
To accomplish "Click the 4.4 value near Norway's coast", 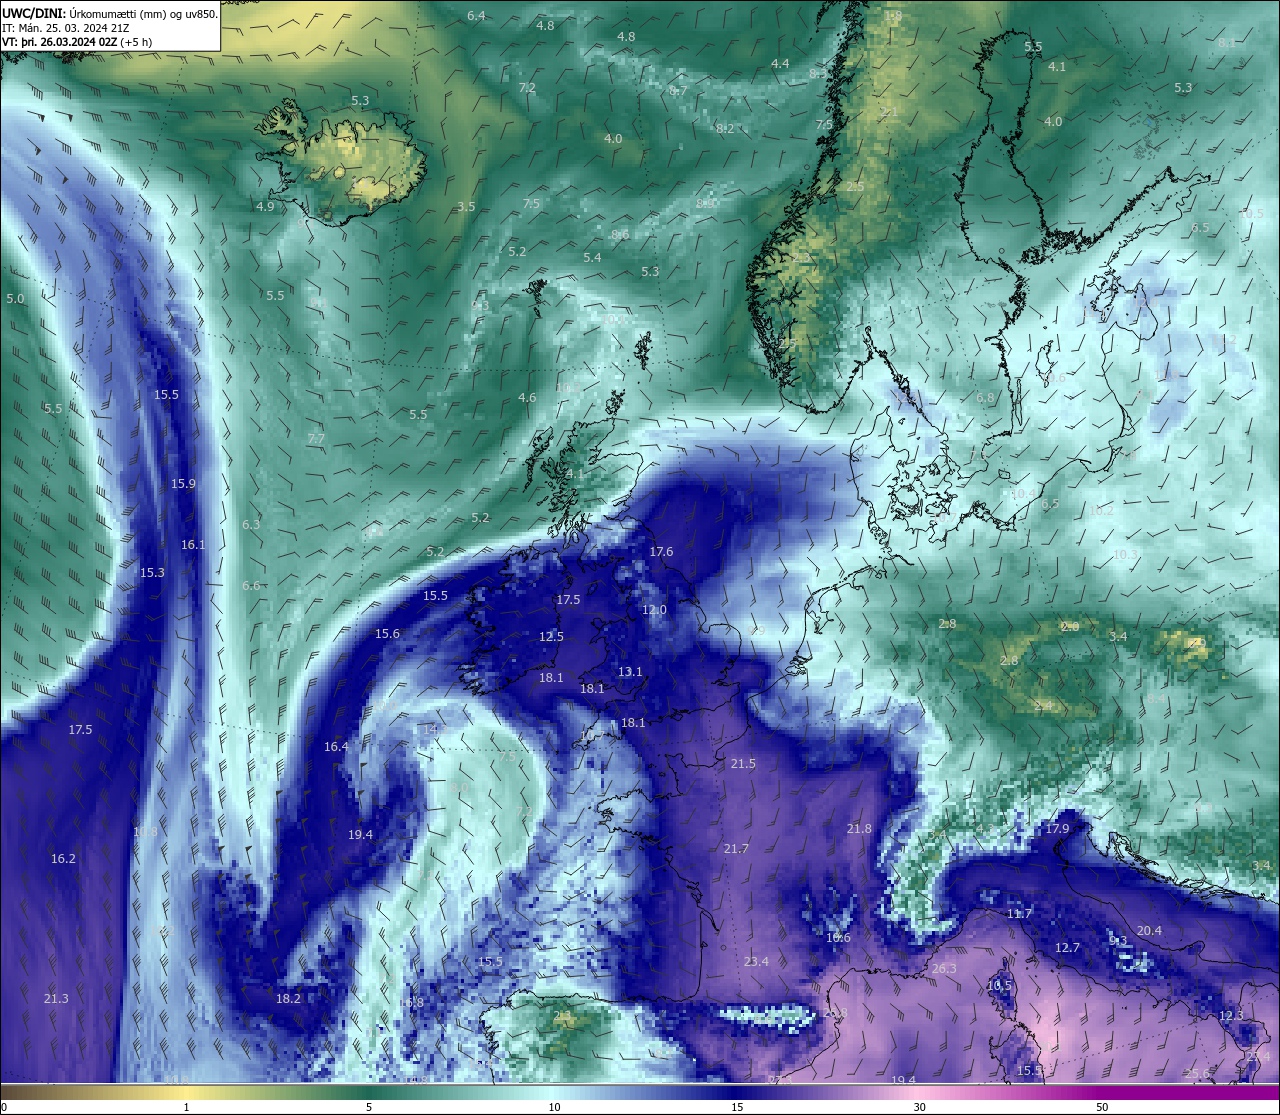I will tap(780, 64).
